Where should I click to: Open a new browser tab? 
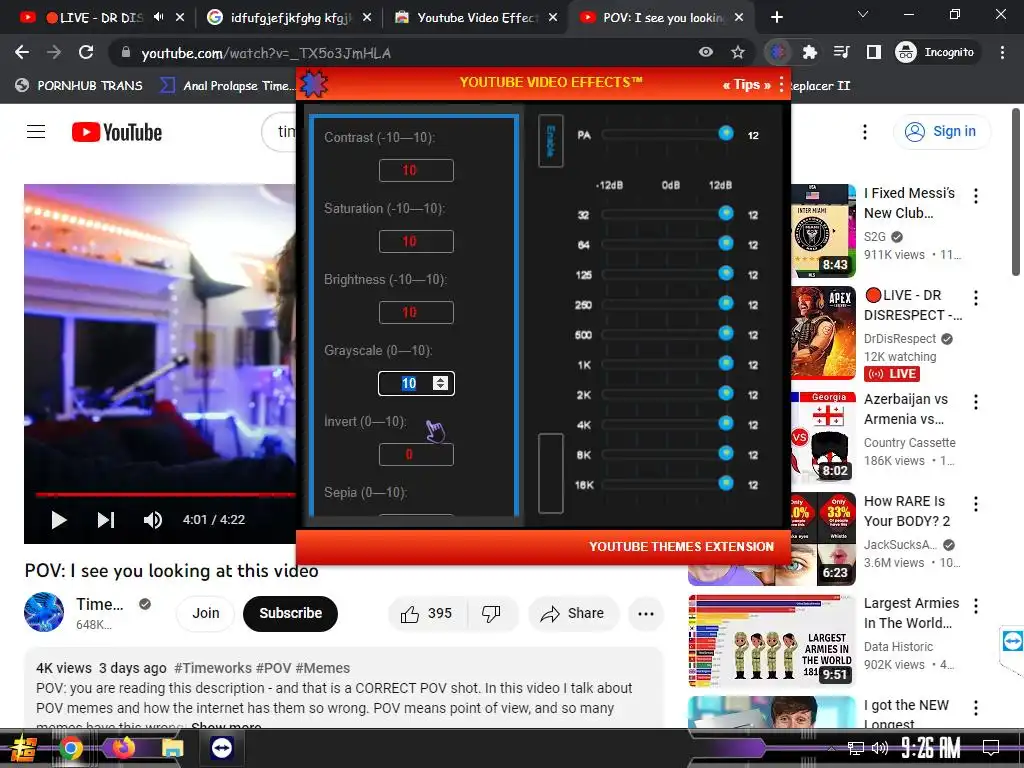pyautogui.click(x=776, y=18)
